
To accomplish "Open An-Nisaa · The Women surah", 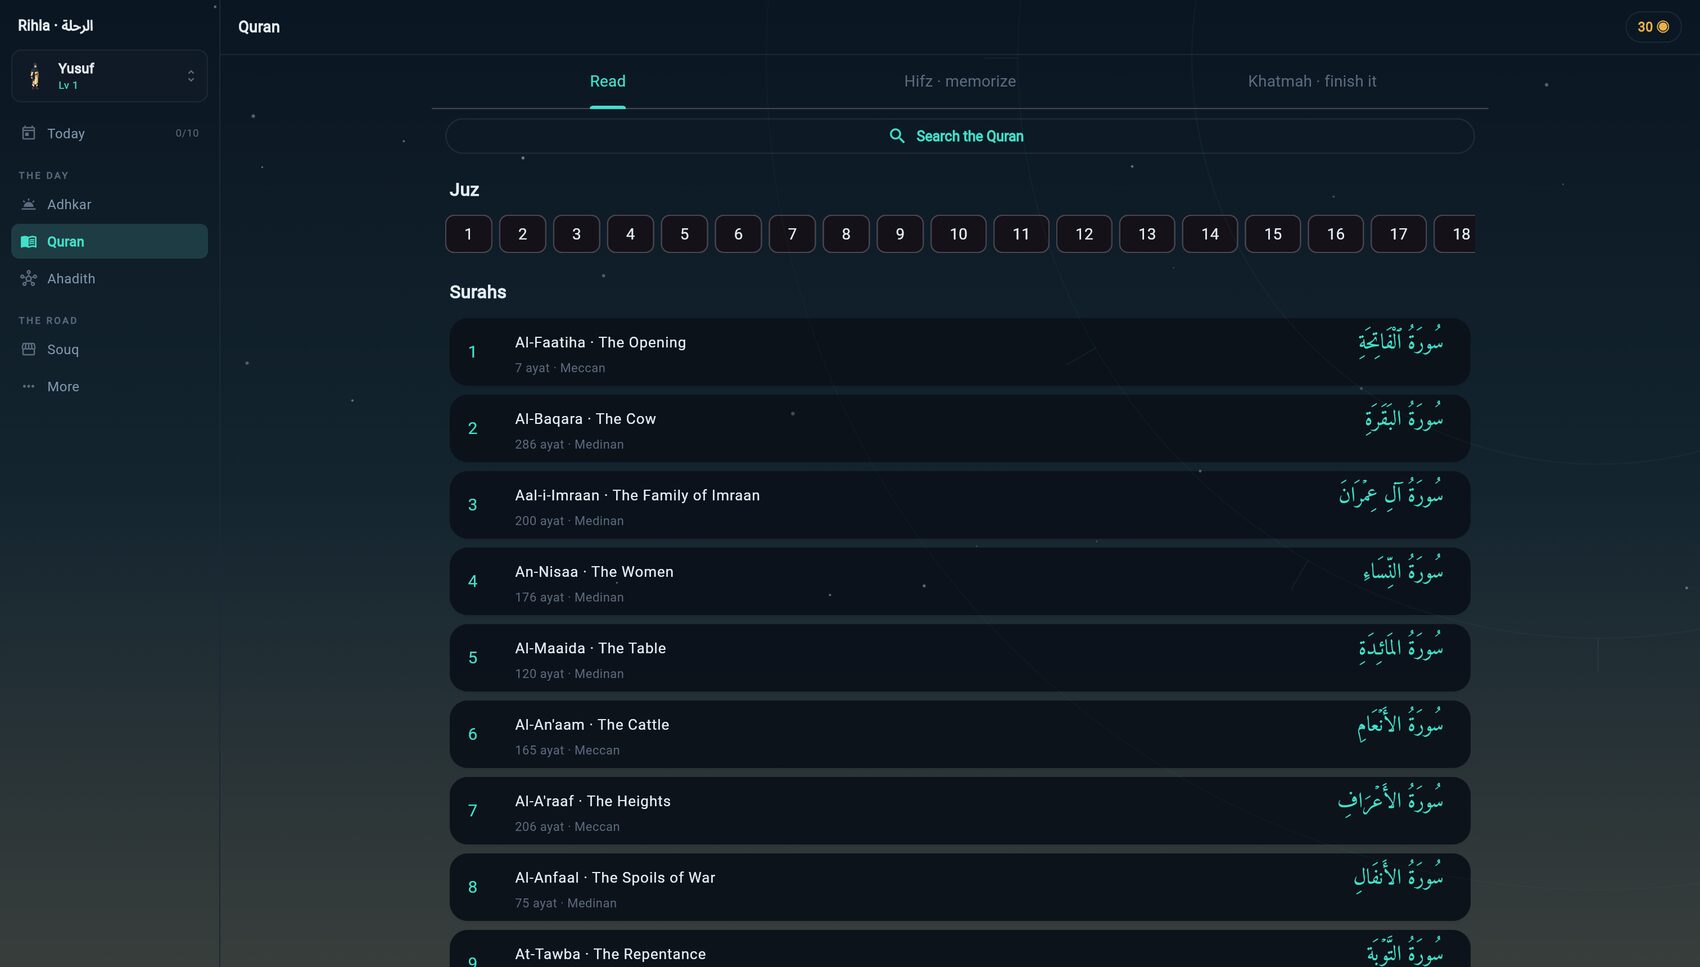I will [x=960, y=581].
